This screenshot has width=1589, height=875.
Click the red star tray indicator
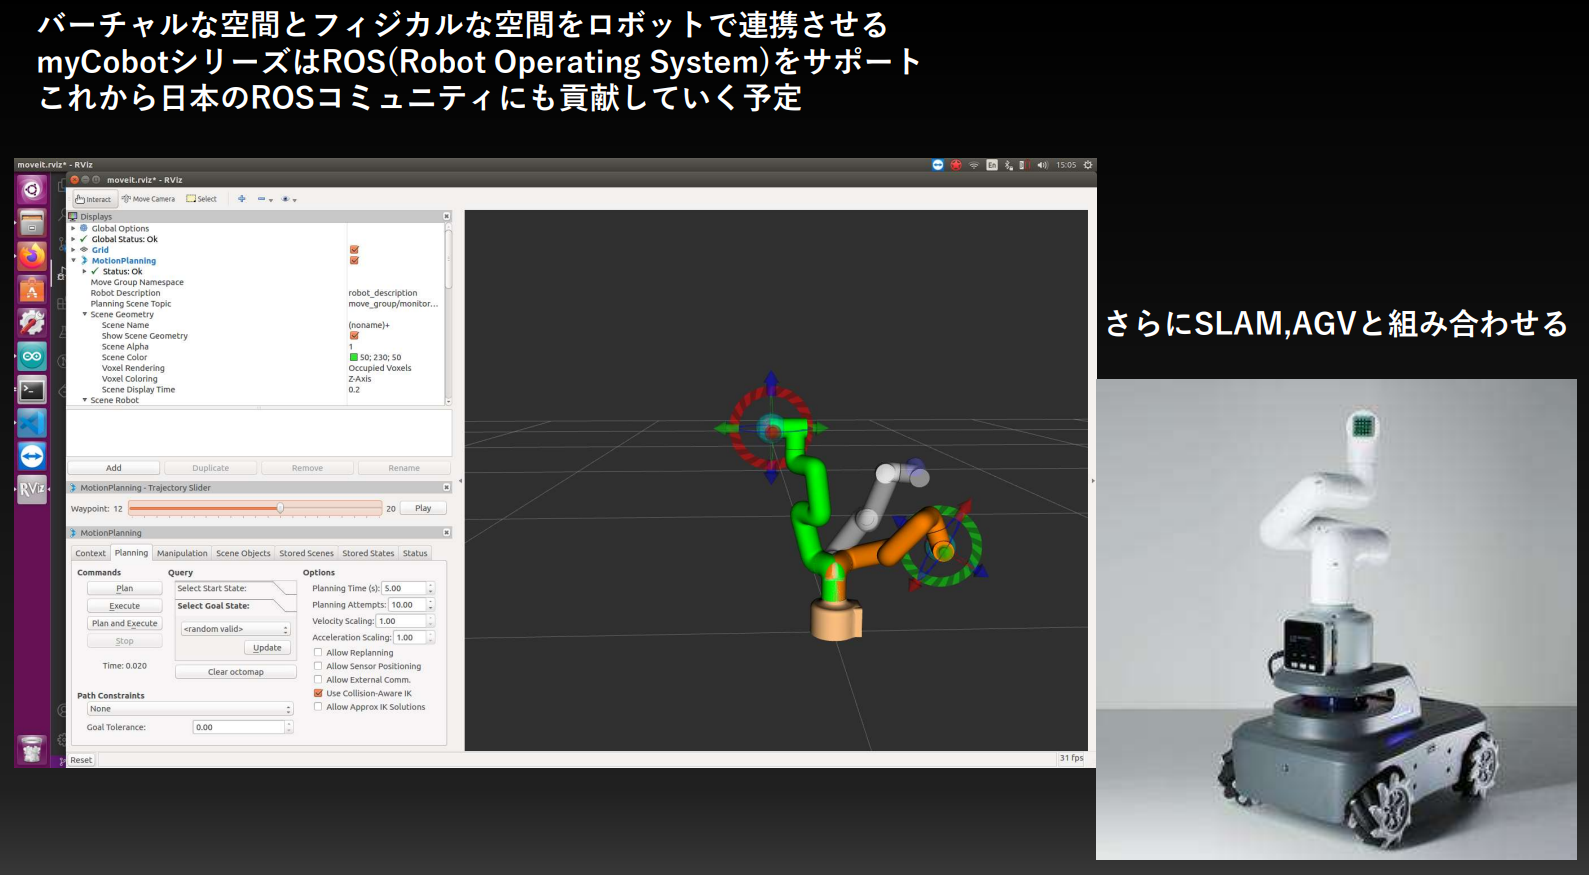[956, 165]
